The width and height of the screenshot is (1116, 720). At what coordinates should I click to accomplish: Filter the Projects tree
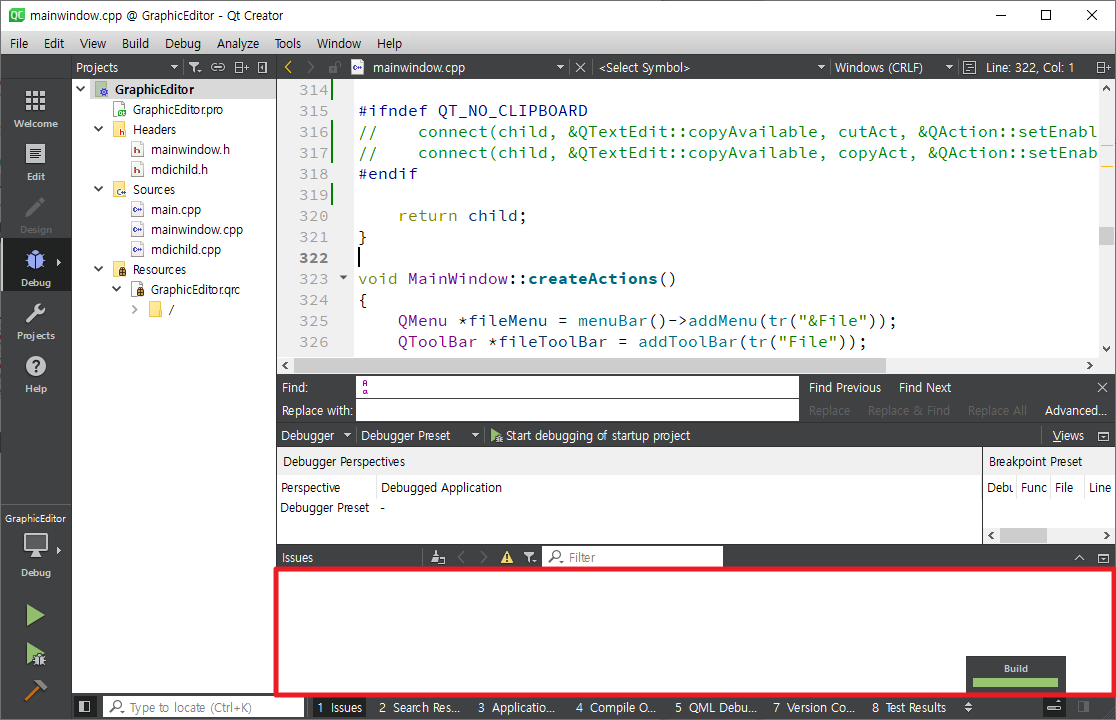click(x=194, y=67)
